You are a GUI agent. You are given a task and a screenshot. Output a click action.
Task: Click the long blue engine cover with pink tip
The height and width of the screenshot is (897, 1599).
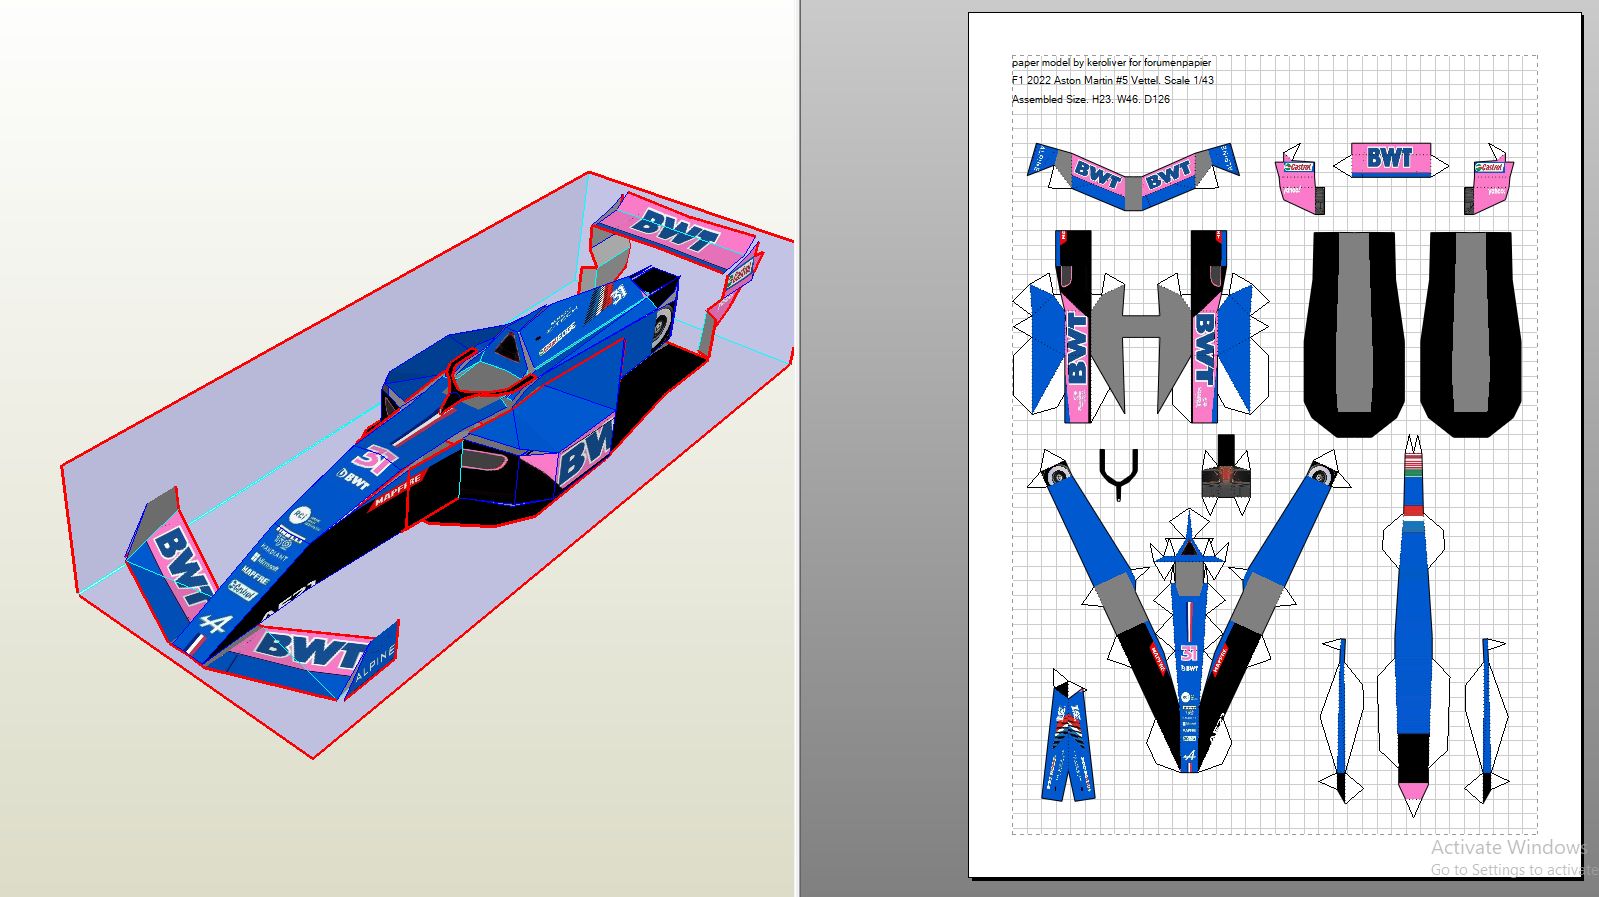pyautogui.click(x=1412, y=640)
